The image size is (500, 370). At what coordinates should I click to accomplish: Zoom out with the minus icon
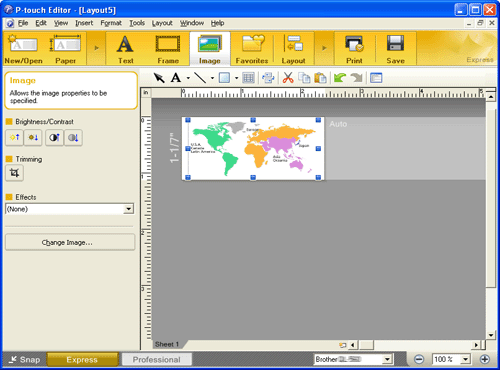pyautogui.click(x=419, y=359)
